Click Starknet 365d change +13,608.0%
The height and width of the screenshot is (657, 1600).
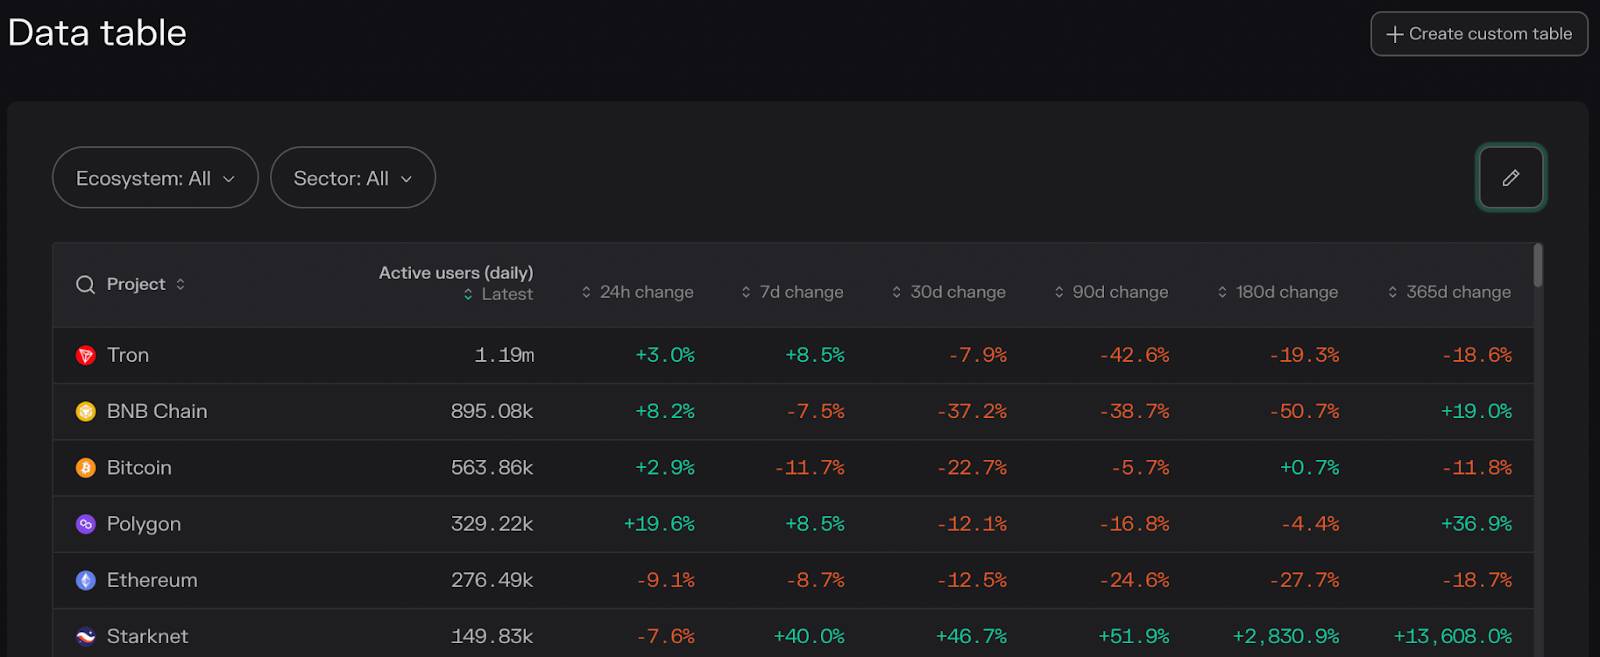pos(1453,636)
